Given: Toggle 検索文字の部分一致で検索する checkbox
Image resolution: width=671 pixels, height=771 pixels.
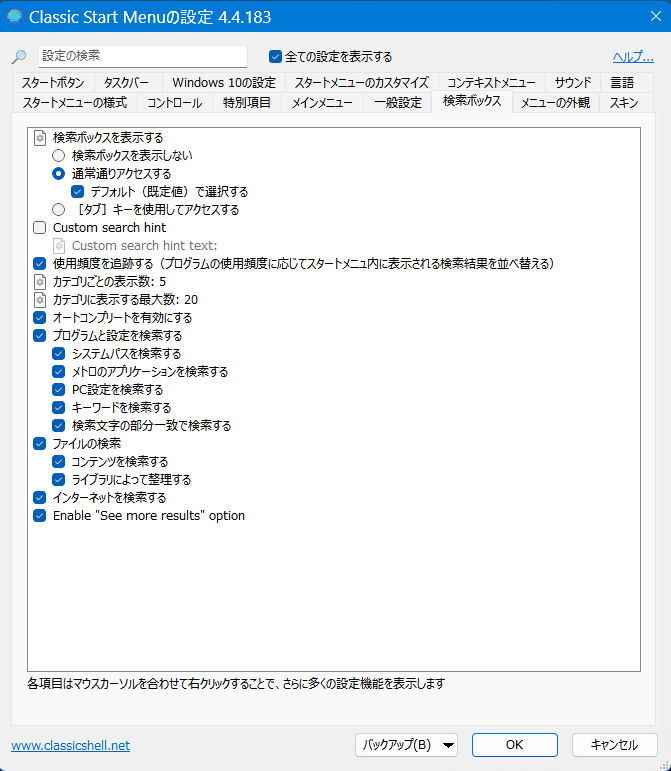Looking at the screenshot, I should click(x=58, y=426).
